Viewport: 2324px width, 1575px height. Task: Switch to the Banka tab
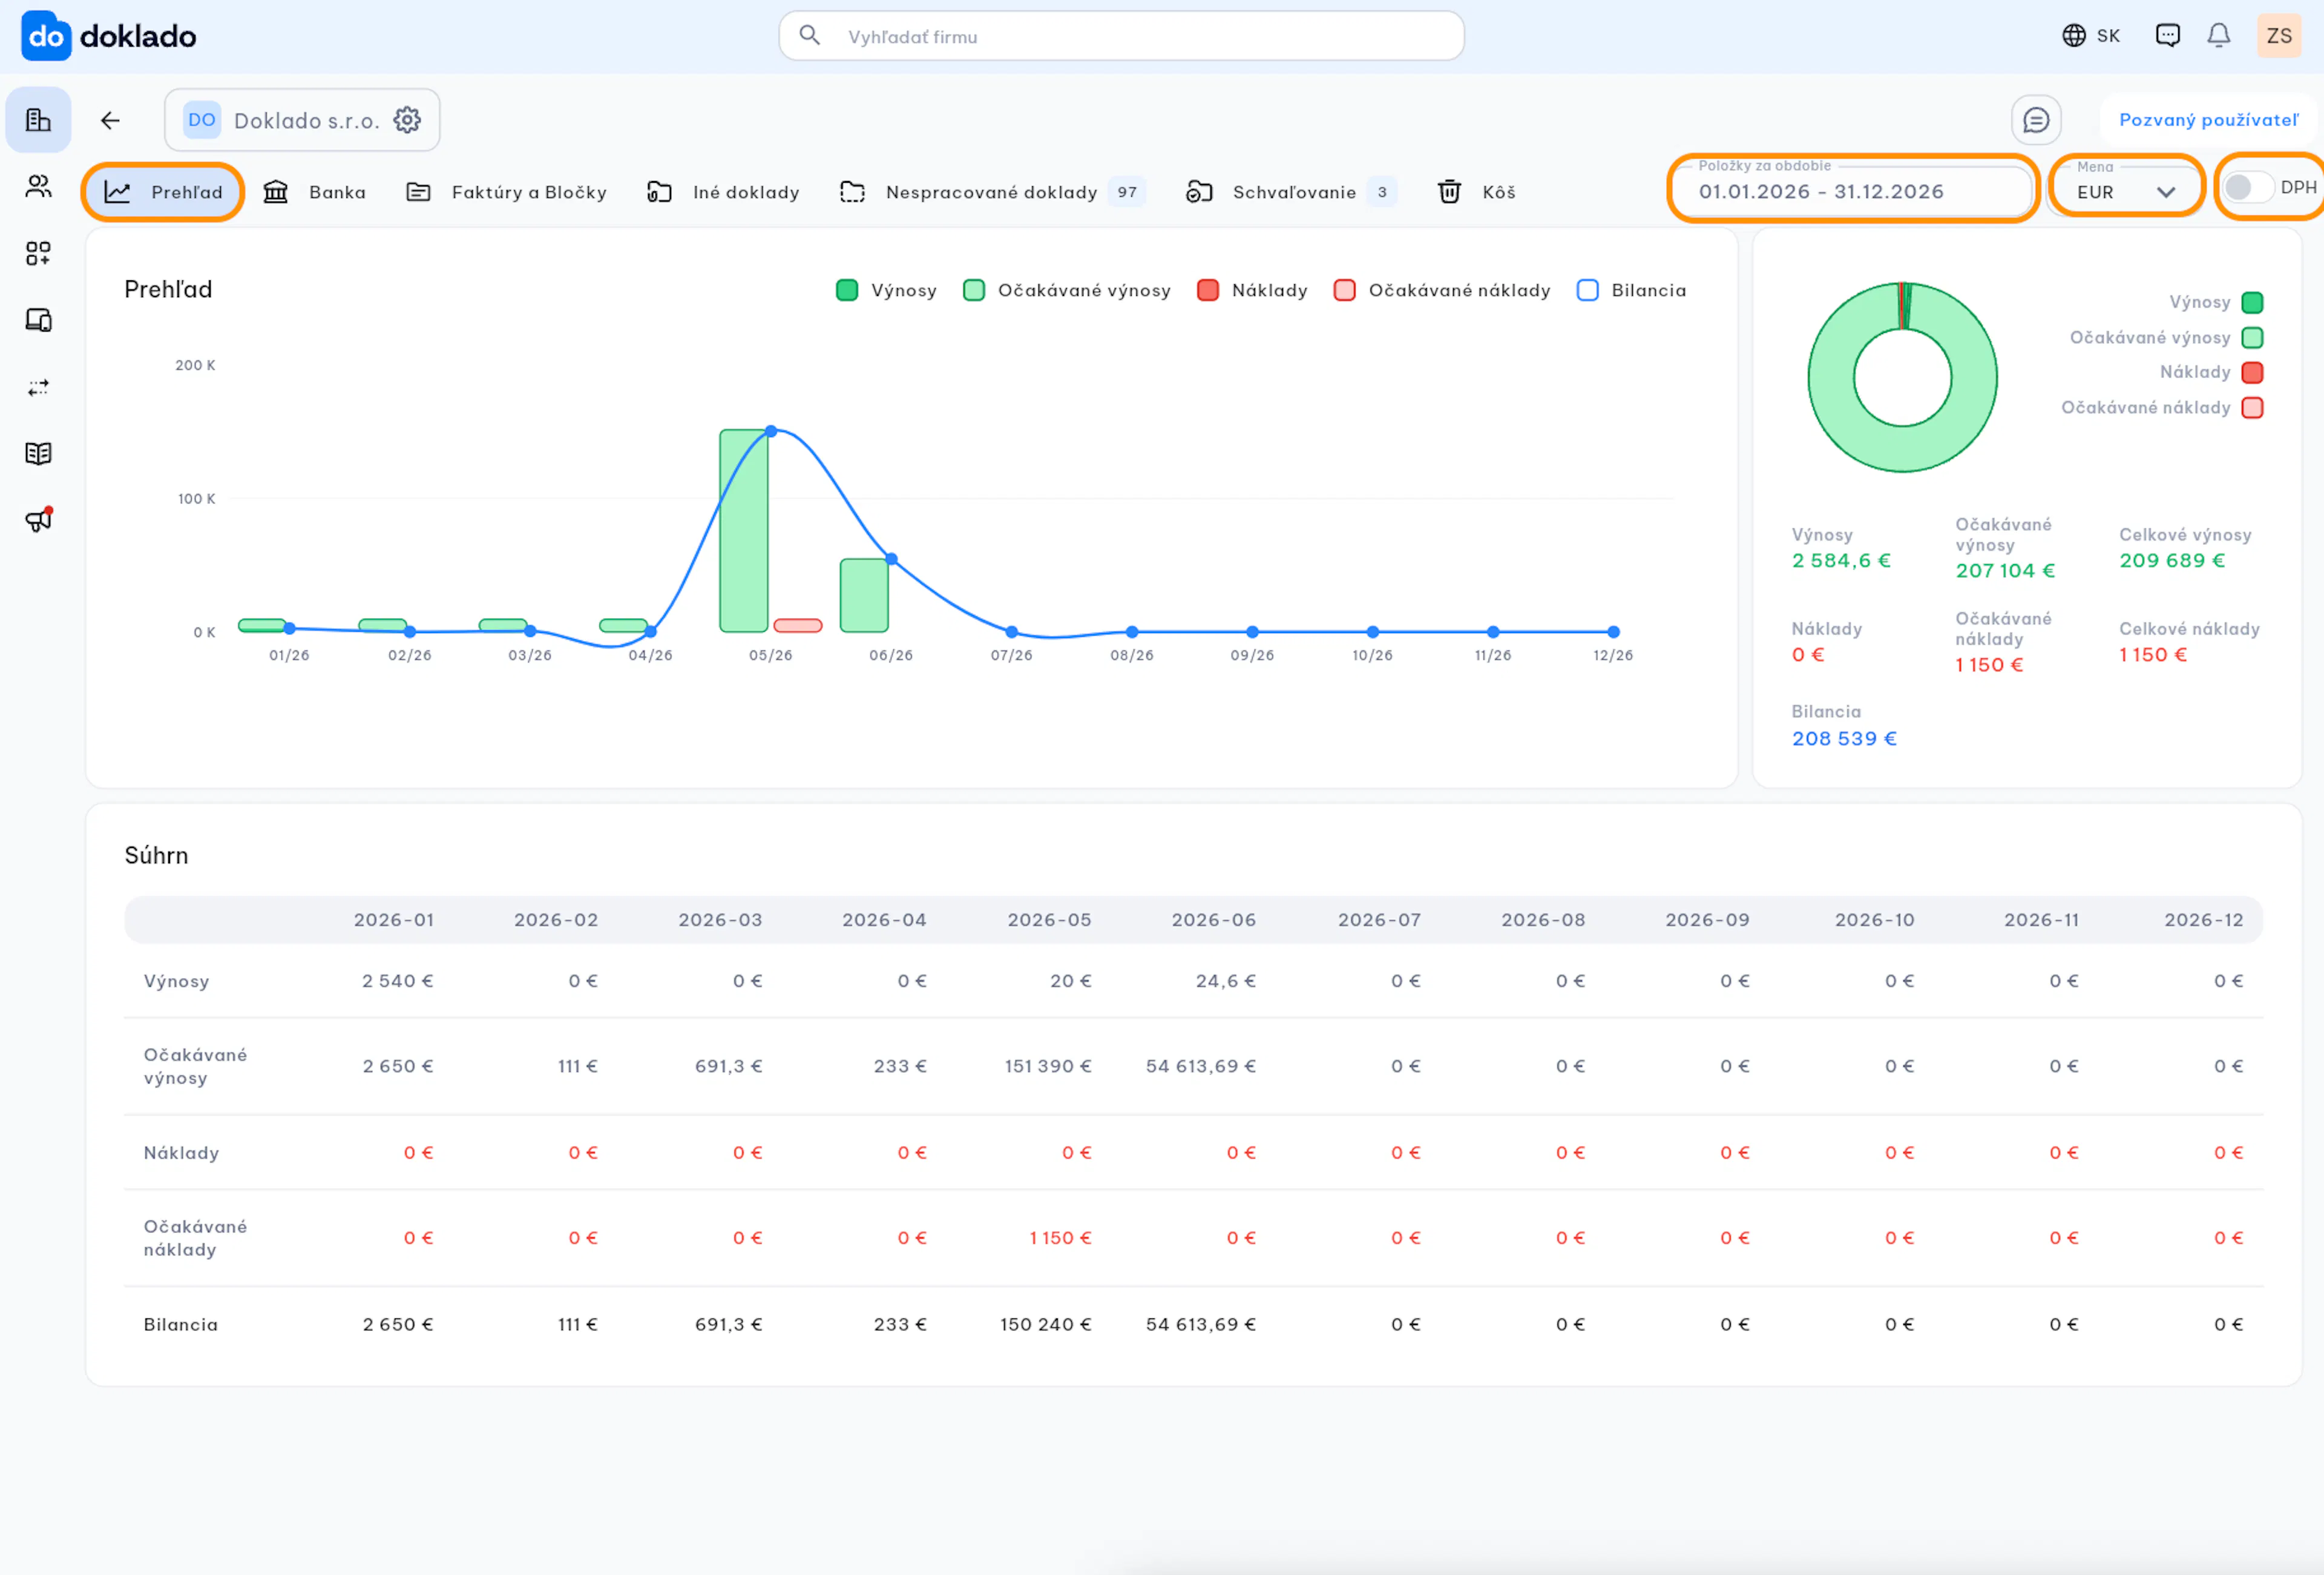click(x=314, y=192)
